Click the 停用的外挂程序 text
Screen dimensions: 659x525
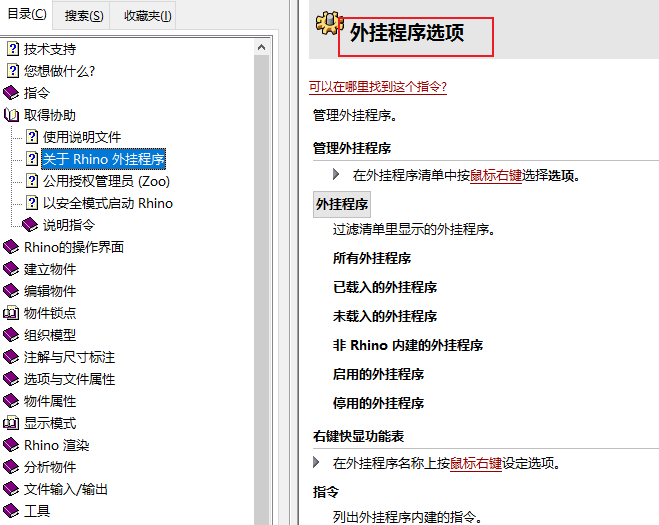(379, 403)
